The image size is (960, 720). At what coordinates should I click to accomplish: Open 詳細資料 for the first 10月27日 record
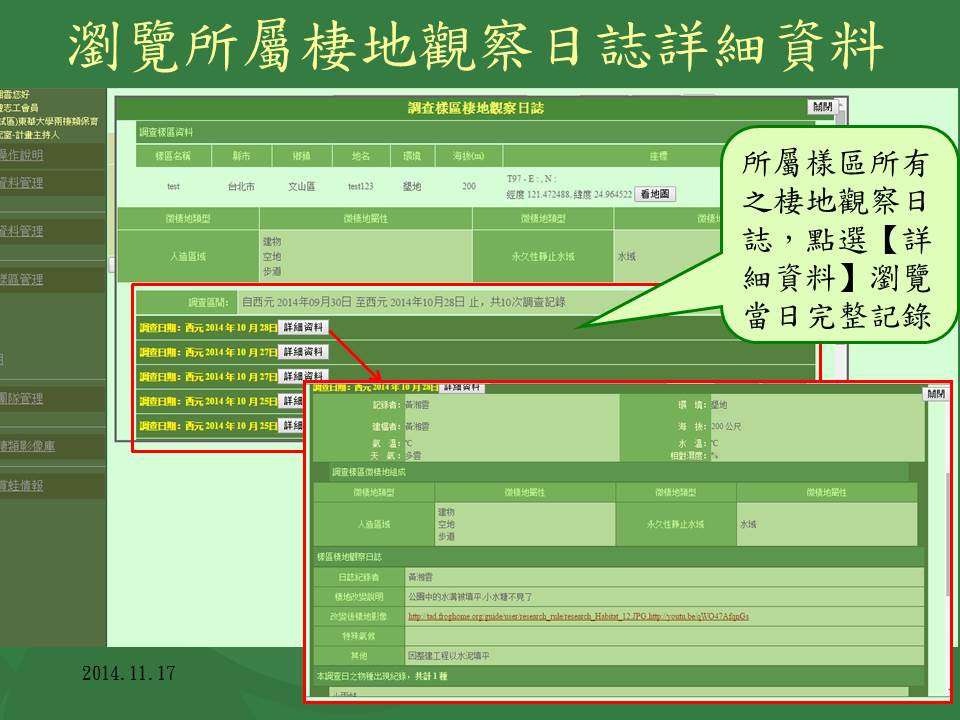(x=302, y=352)
